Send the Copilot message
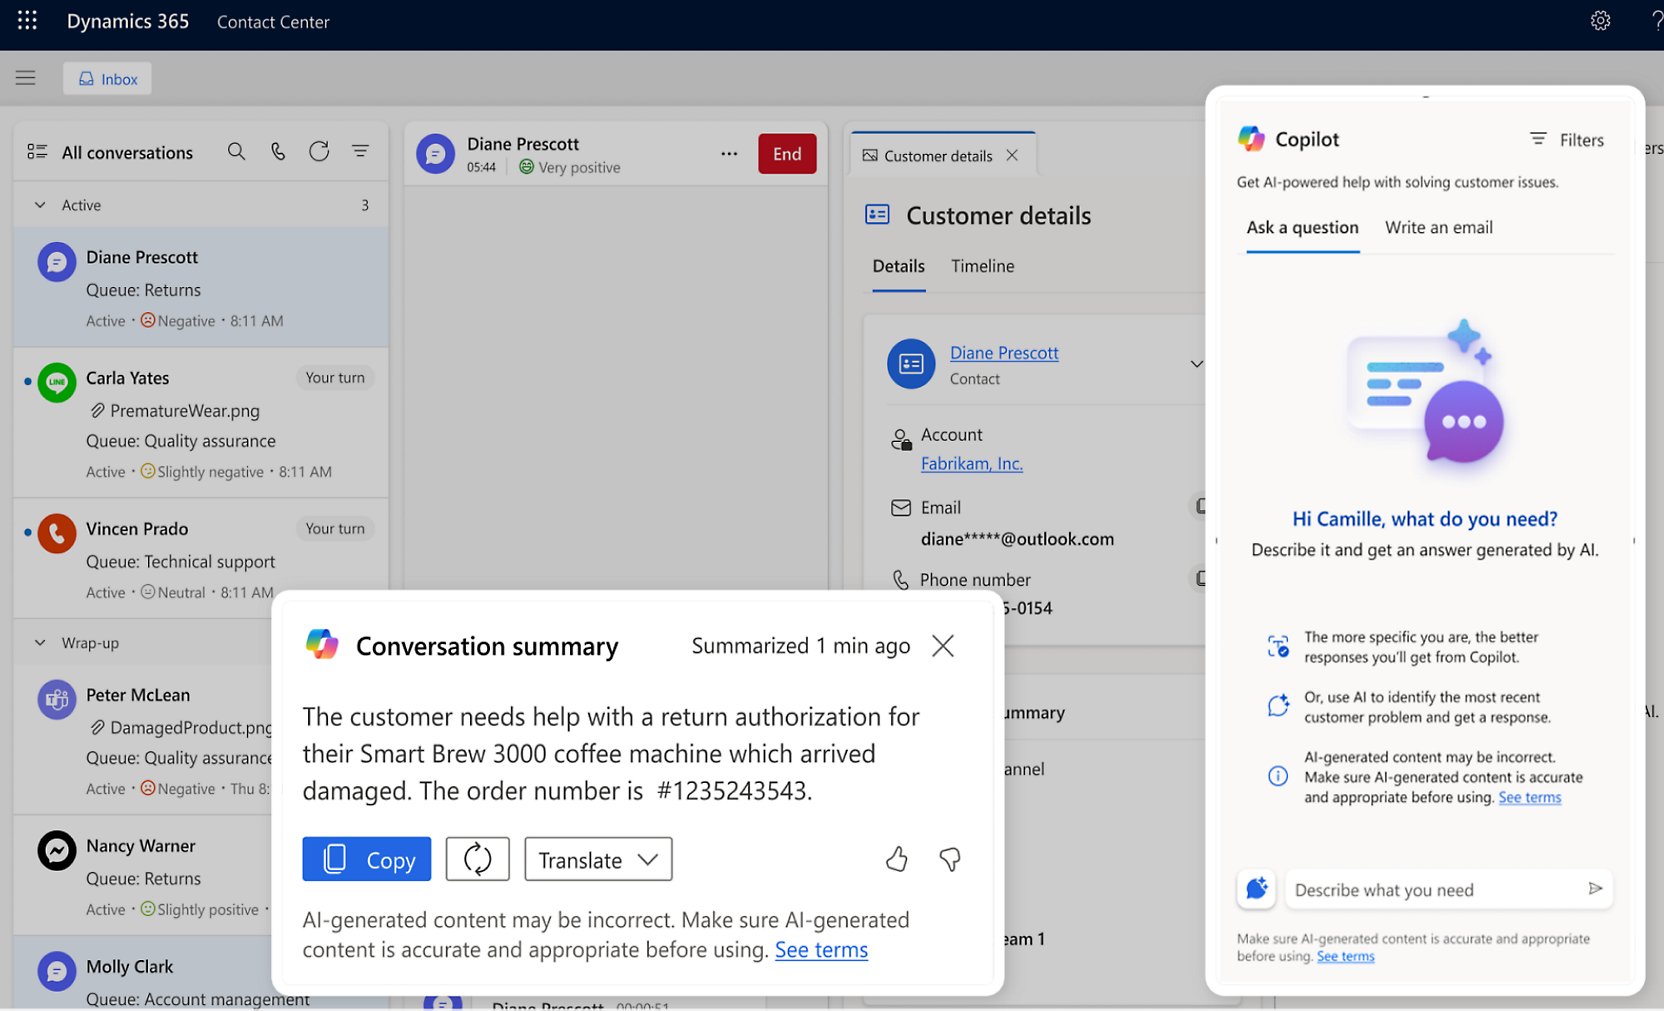 click(x=1595, y=889)
